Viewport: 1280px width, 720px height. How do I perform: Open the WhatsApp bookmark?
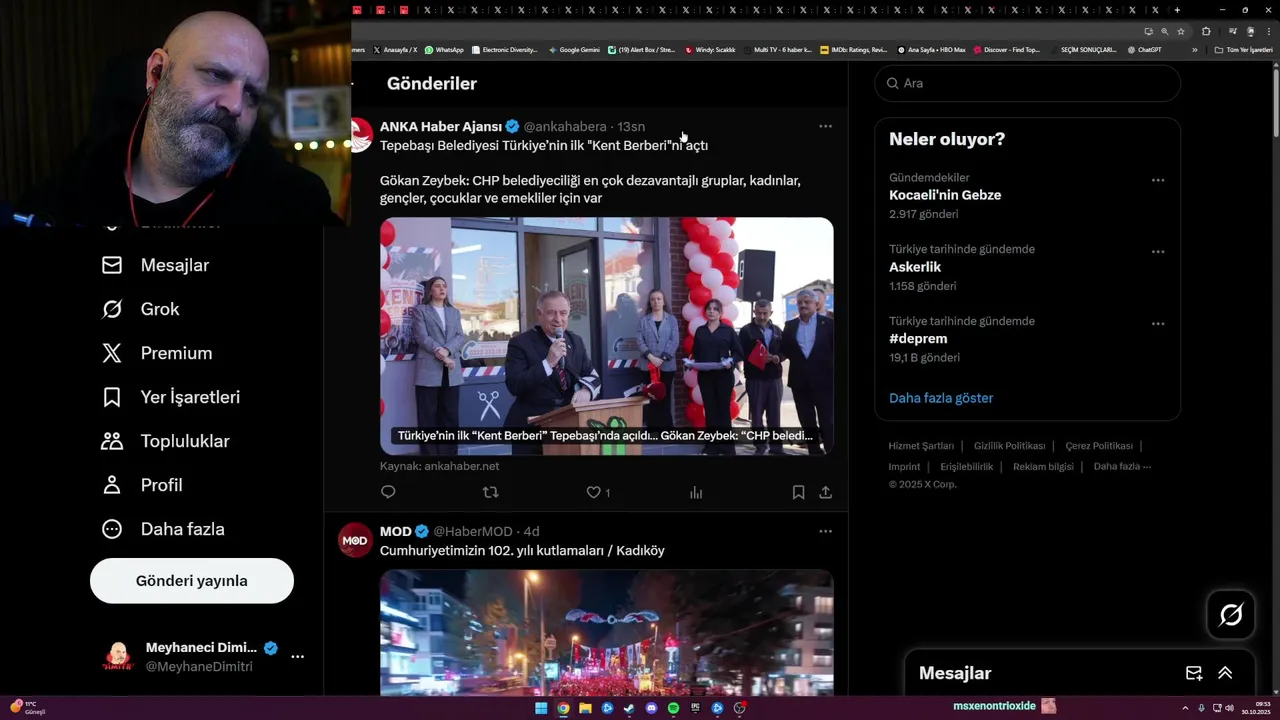(x=444, y=49)
